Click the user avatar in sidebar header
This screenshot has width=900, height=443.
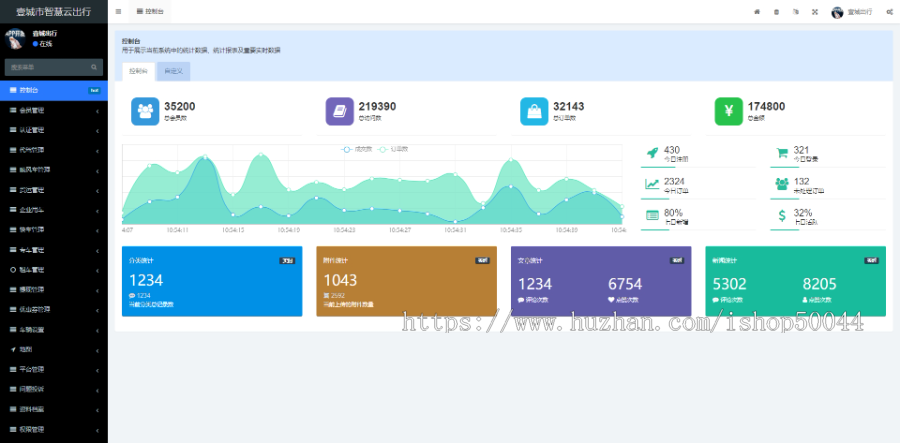click(15, 38)
